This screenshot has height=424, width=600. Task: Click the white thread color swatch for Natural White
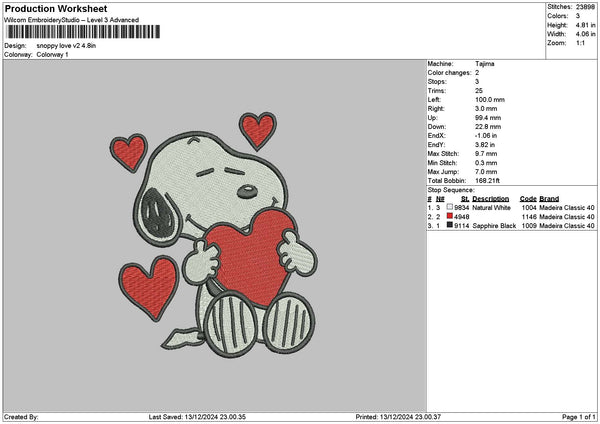pyautogui.click(x=450, y=207)
